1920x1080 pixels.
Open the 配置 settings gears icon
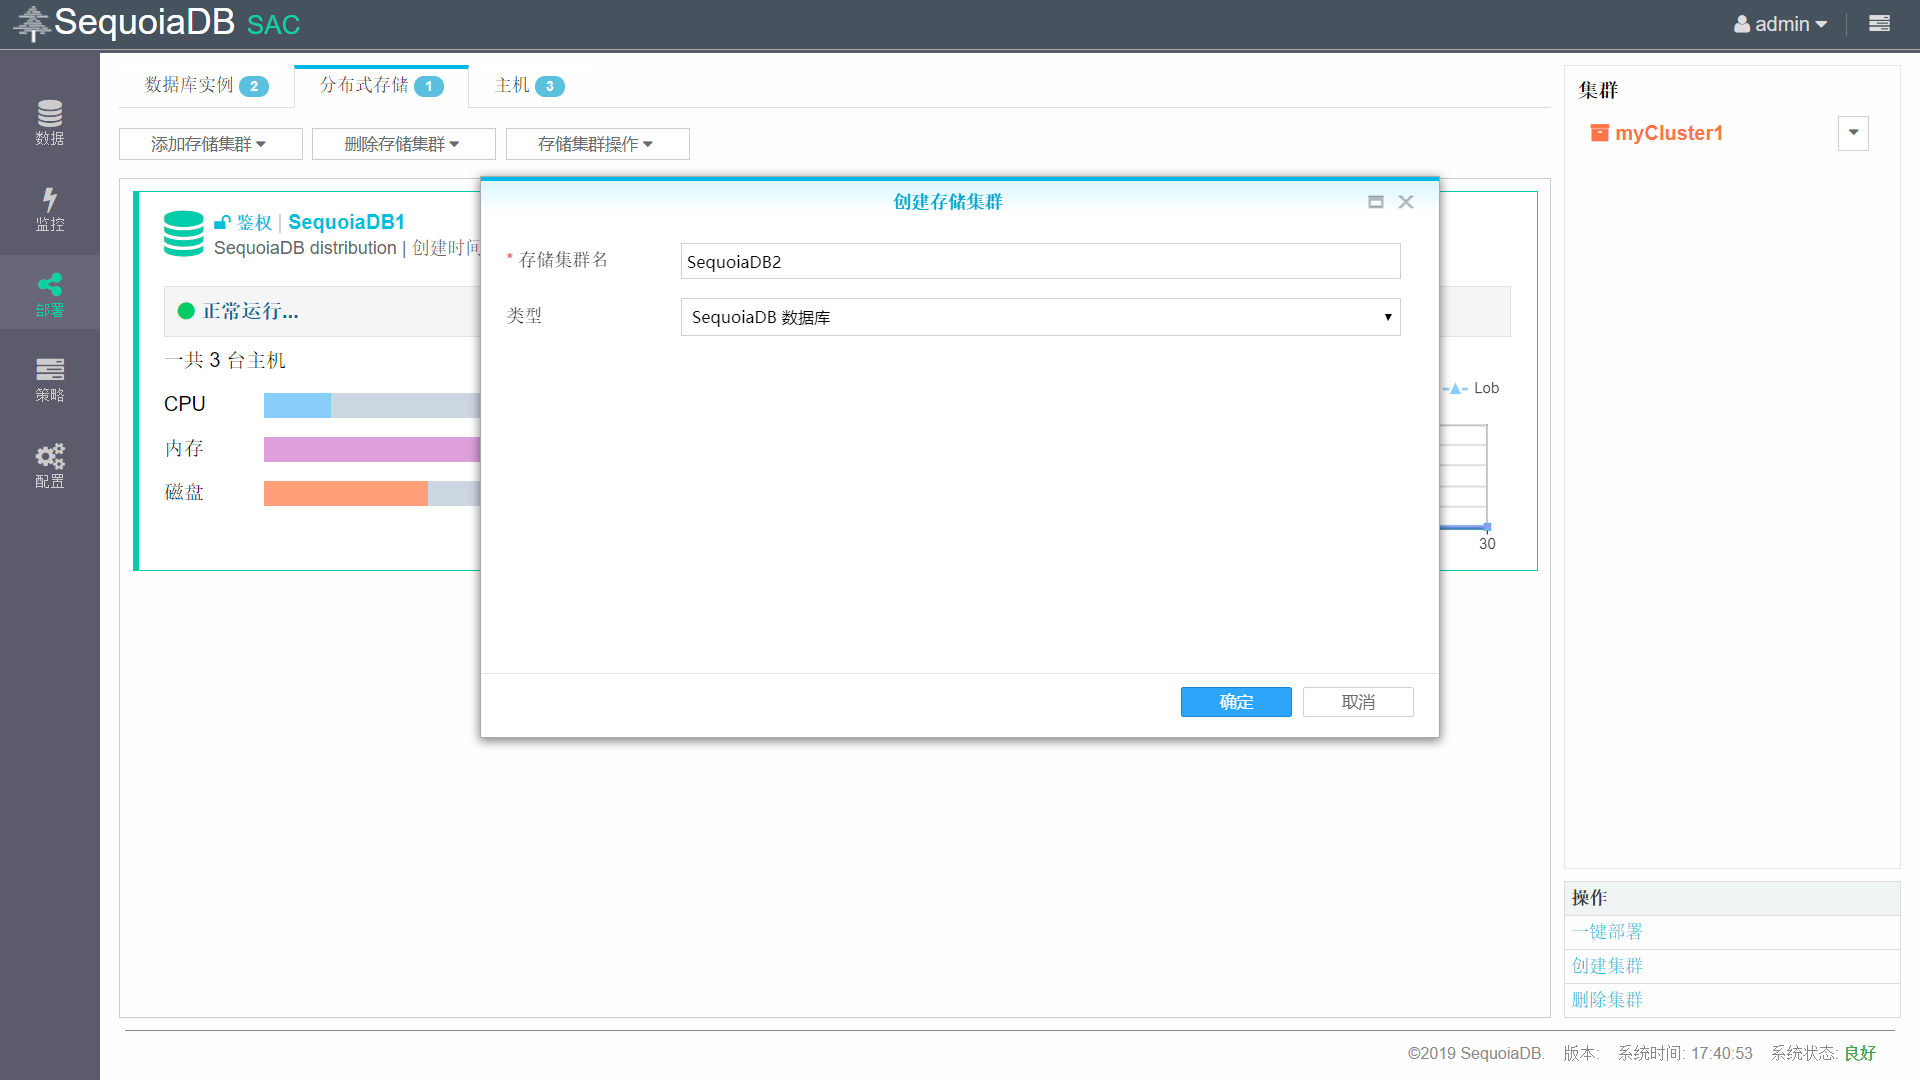click(49, 465)
